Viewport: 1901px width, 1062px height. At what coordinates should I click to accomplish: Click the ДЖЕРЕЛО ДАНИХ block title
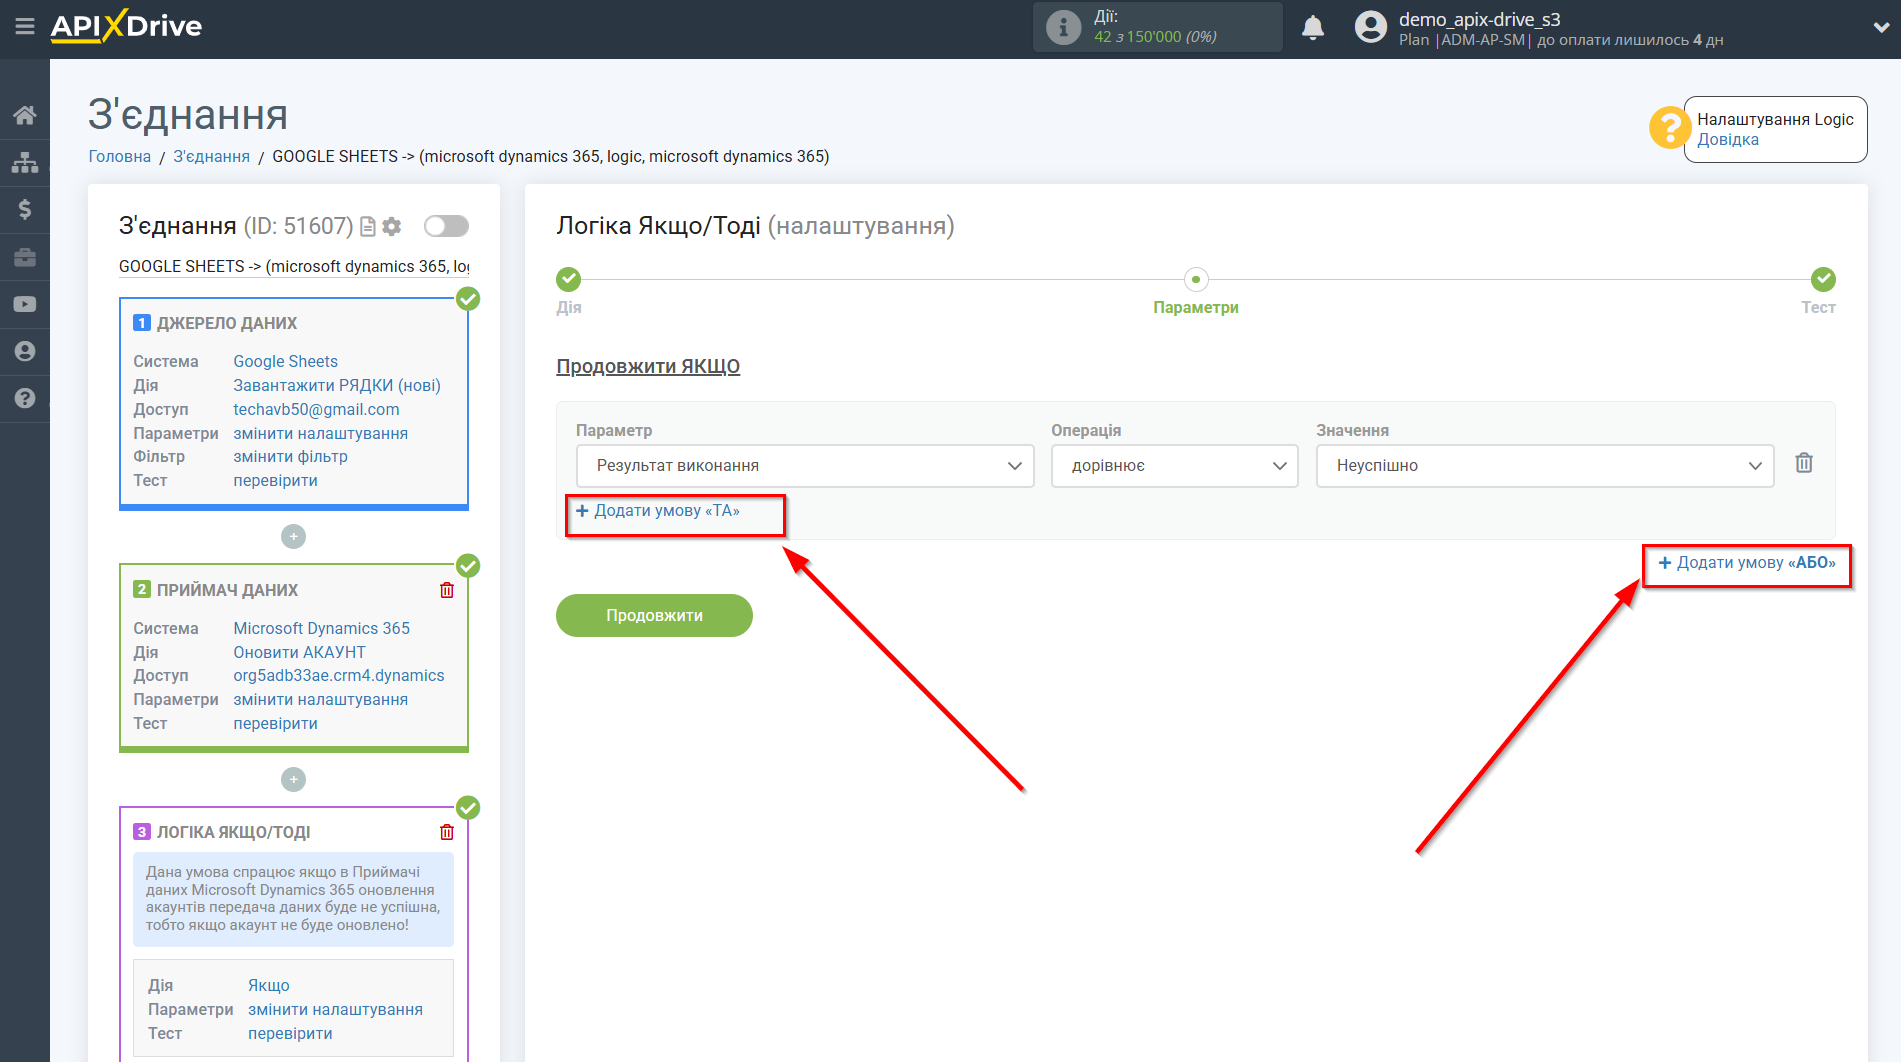coord(227,323)
